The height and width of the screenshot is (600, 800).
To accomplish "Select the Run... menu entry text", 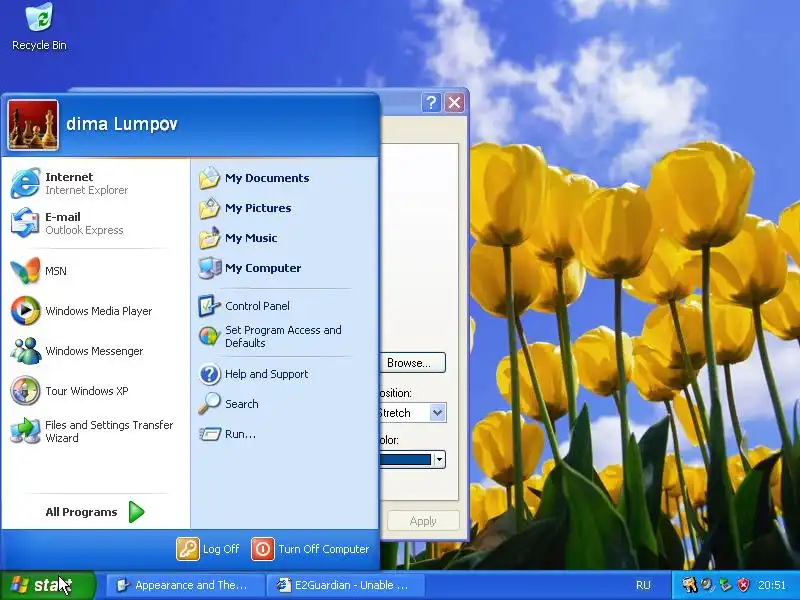I will pos(240,434).
